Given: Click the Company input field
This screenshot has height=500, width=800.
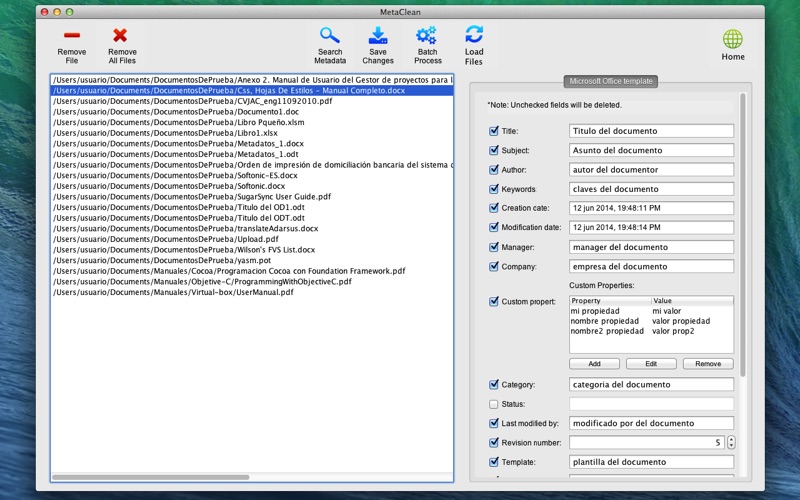Looking at the screenshot, I should tap(651, 266).
